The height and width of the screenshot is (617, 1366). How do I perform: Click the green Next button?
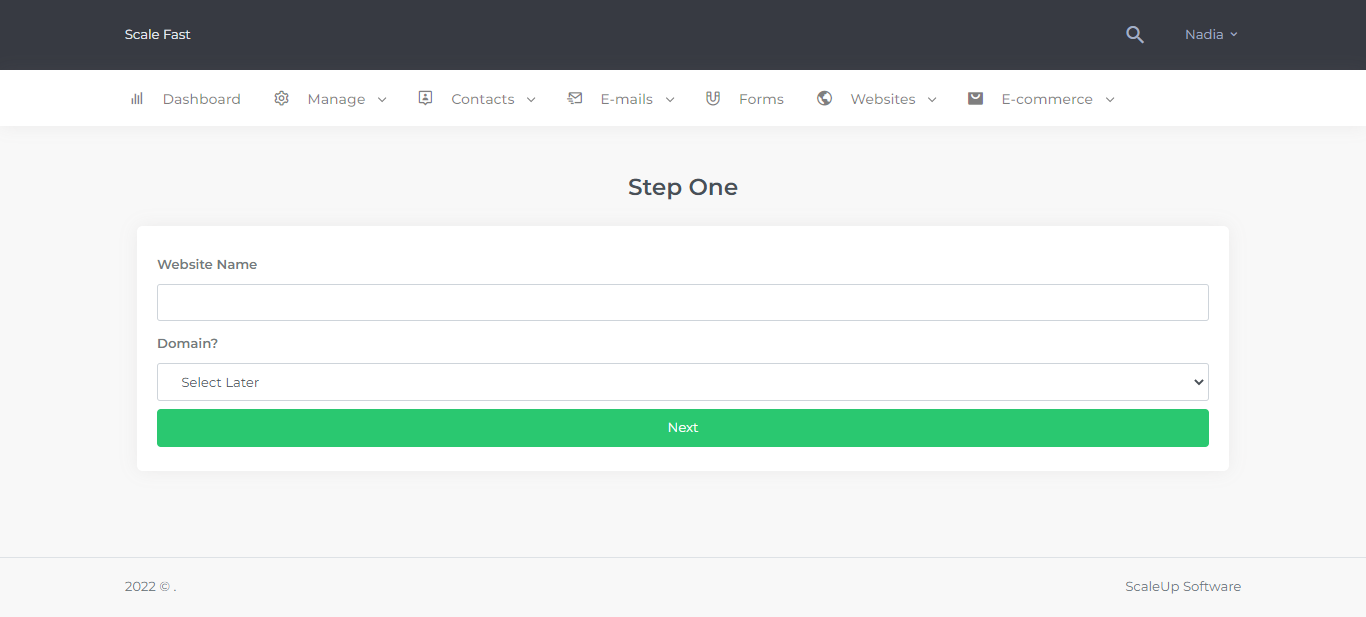click(683, 428)
